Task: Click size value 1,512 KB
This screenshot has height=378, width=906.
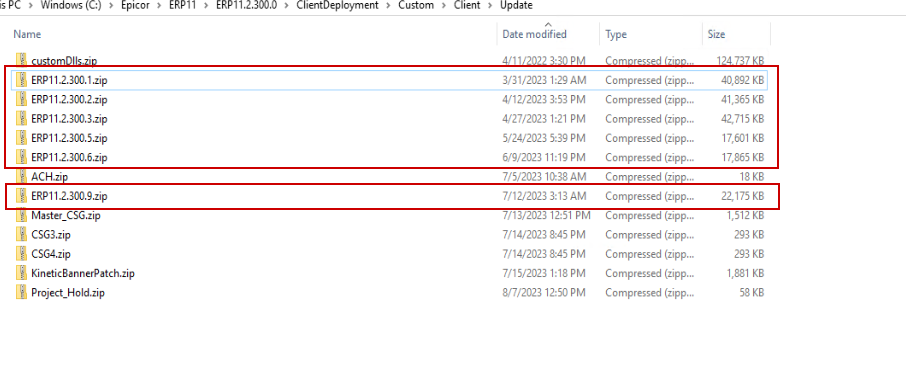Action: [x=745, y=216]
